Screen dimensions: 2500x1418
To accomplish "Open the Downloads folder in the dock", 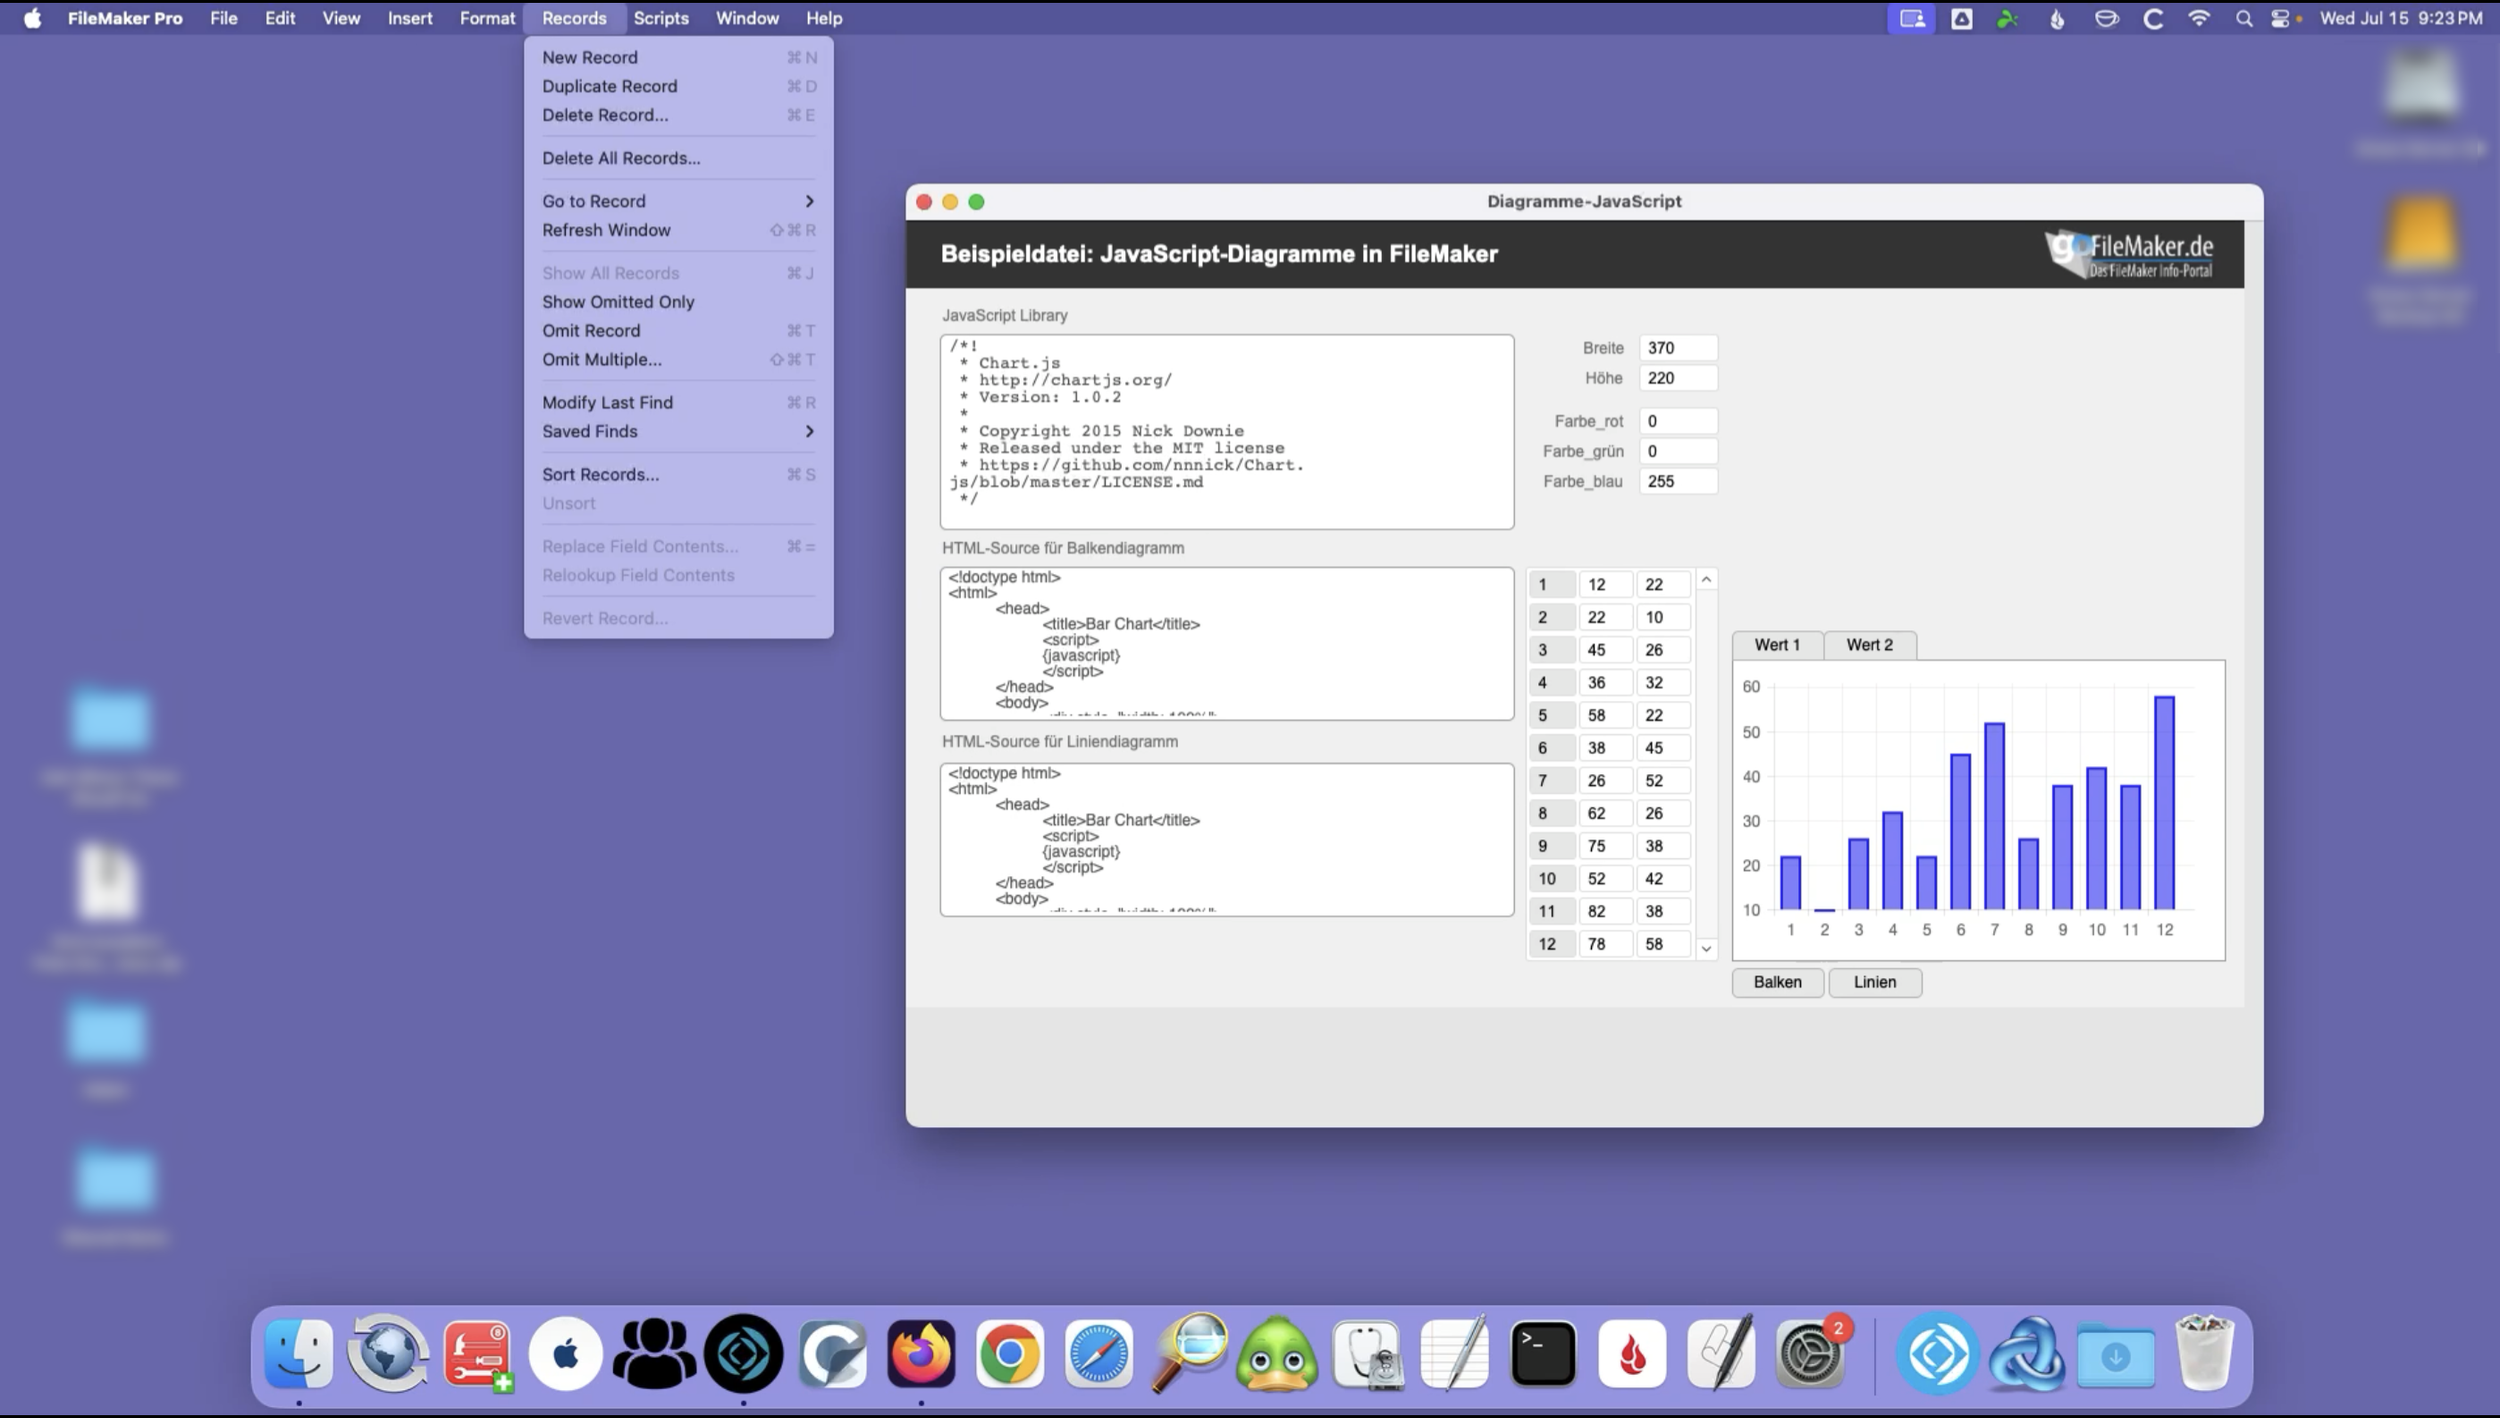I will pyautogui.click(x=2115, y=1354).
